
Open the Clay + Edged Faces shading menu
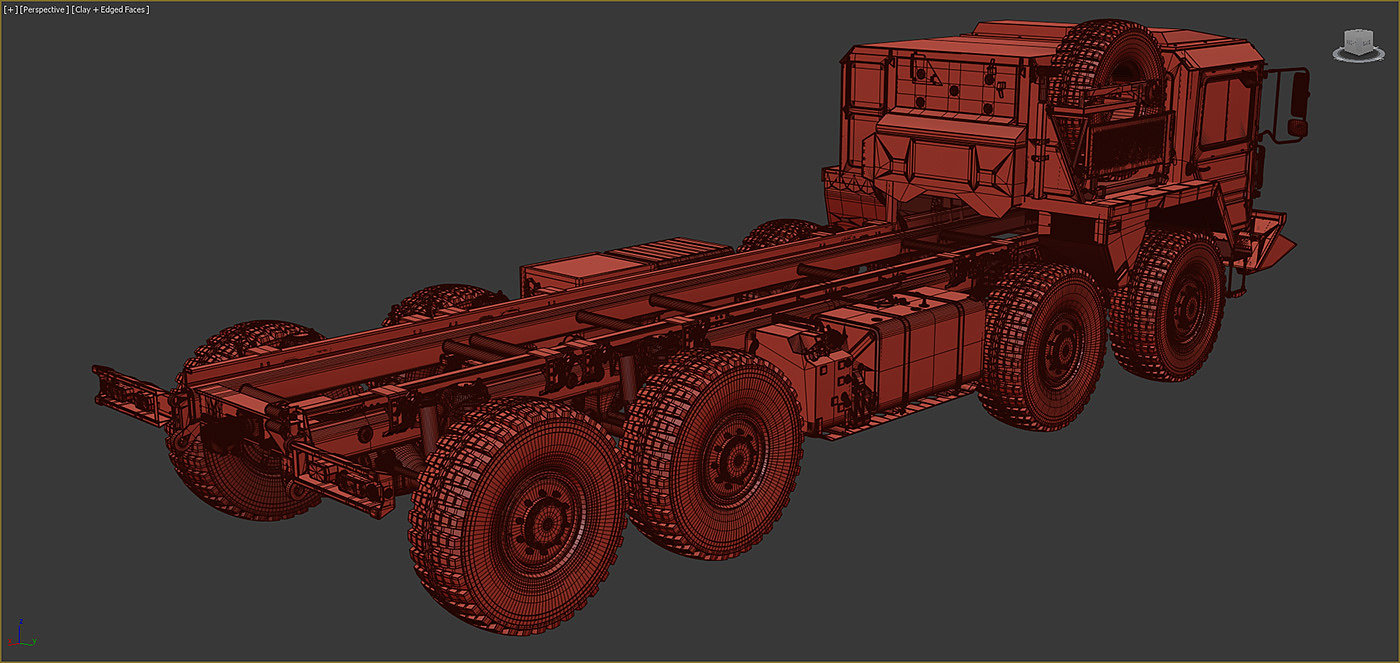pos(110,9)
